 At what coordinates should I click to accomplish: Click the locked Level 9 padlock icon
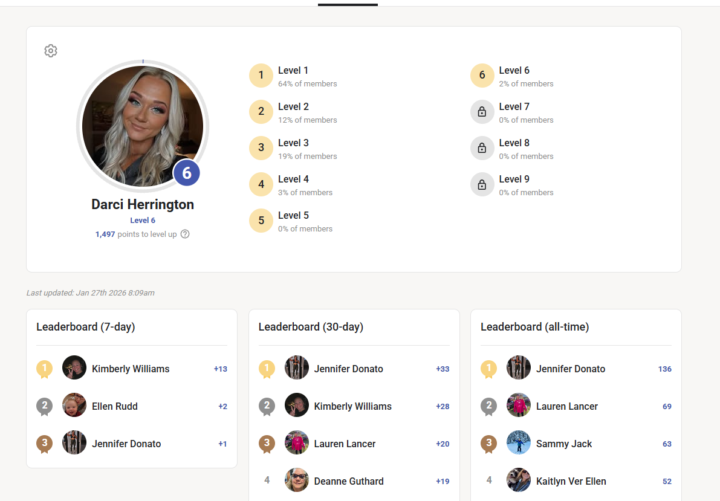click(x=482, y=184)
